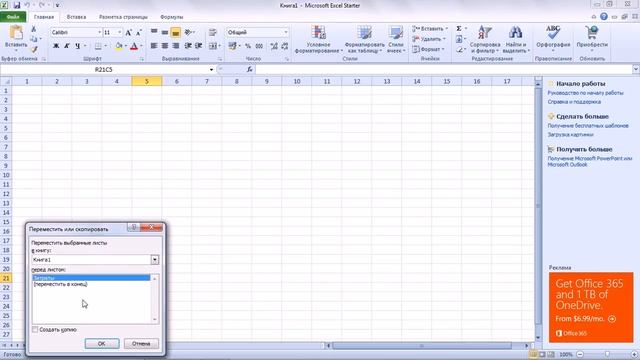640x360 pixels.
Task: Click the Сортировка и фильтр icon
Action: click(x=484, y=33)
